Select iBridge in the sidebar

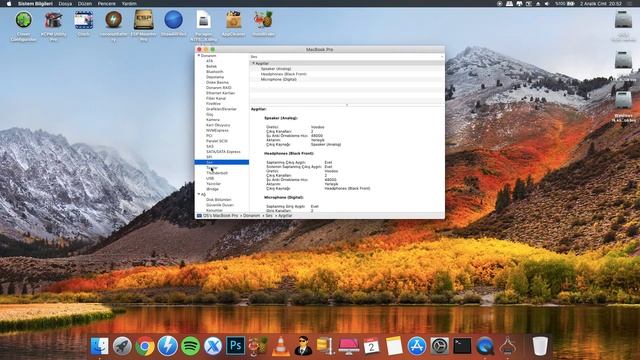click(213, 189)
